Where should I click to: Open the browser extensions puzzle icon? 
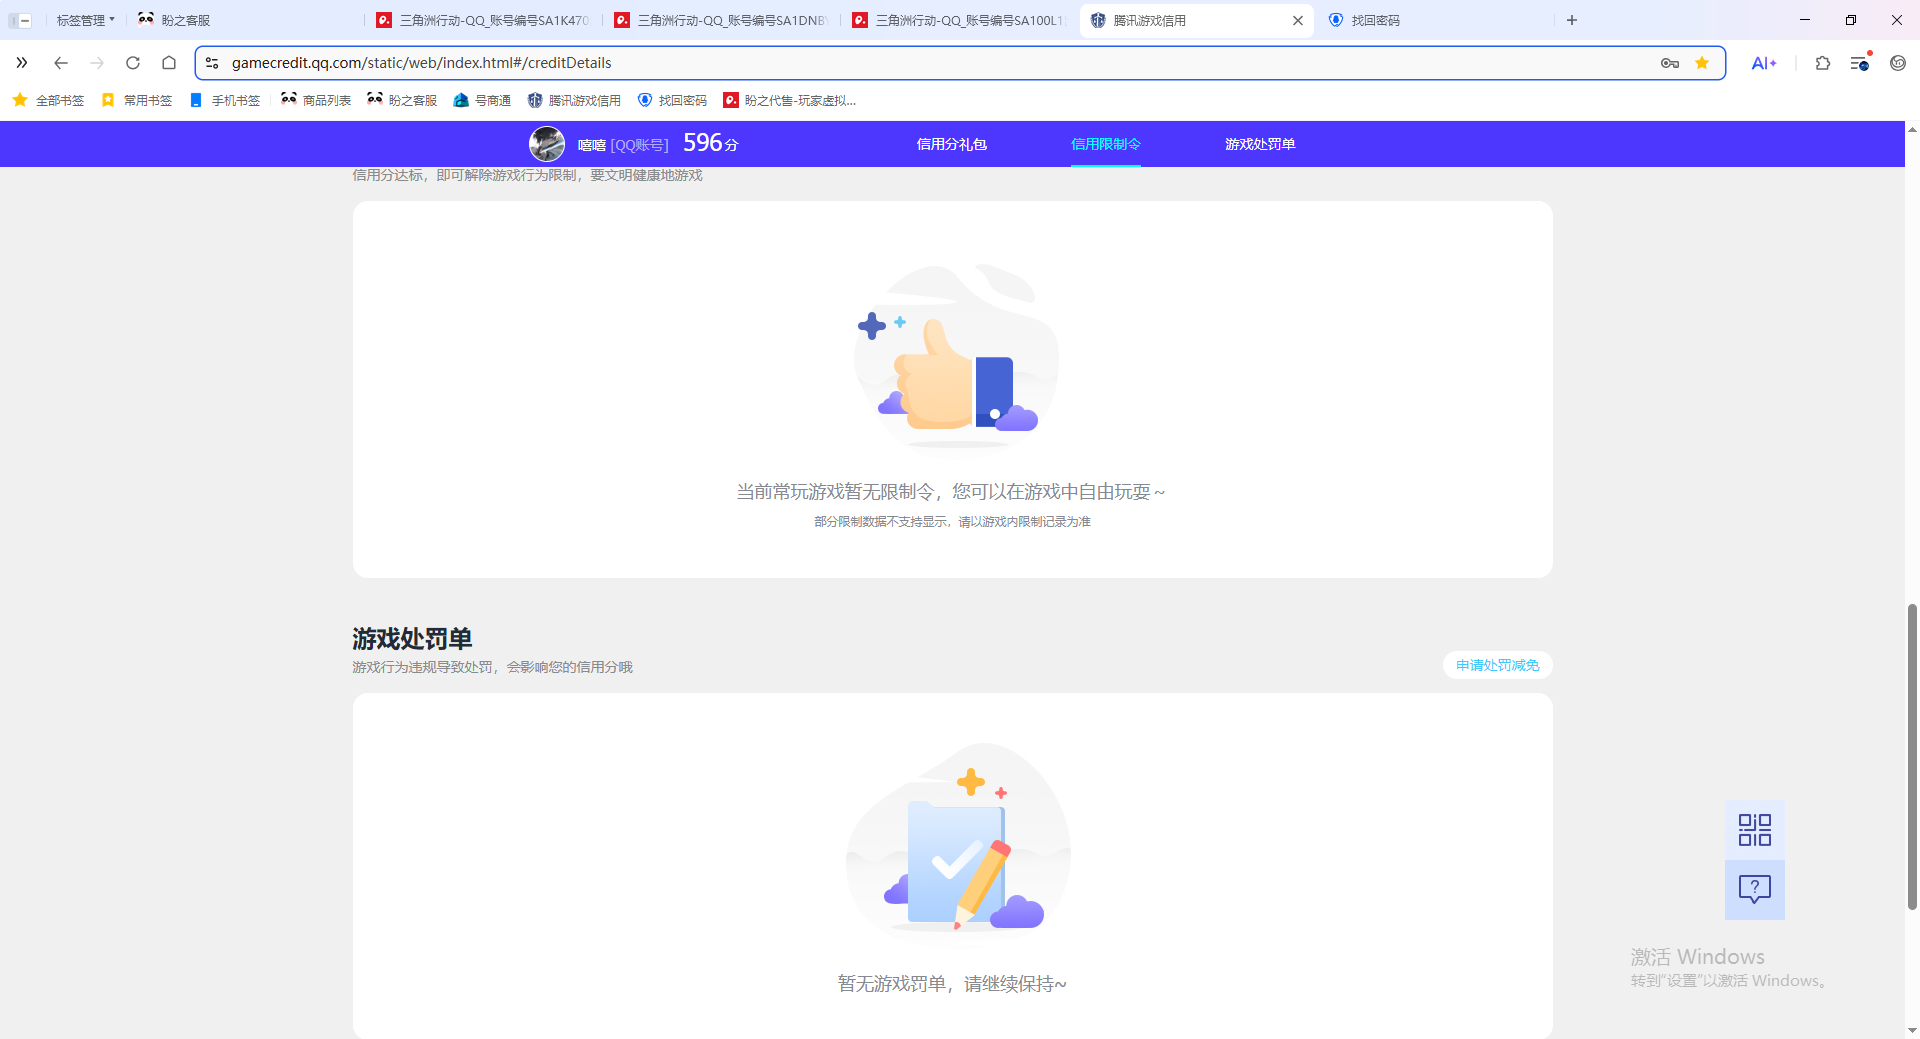tap(1822, 62)
